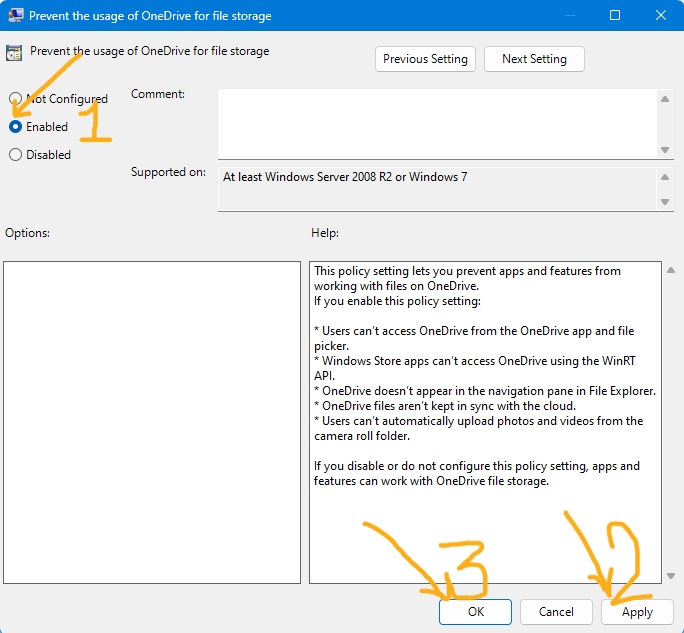This screenshot has height=633, width=684.
Task: Click the Help pane scroll up arrow
Action: [671, 270]
